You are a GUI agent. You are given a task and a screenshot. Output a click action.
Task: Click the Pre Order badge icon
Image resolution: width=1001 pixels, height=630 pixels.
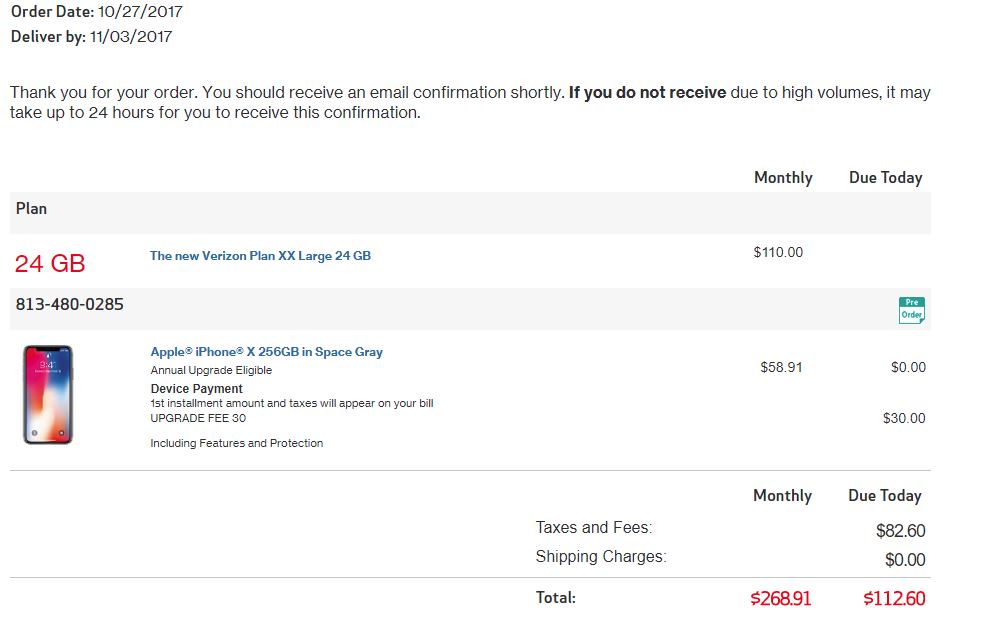click(x=912, y=310)
